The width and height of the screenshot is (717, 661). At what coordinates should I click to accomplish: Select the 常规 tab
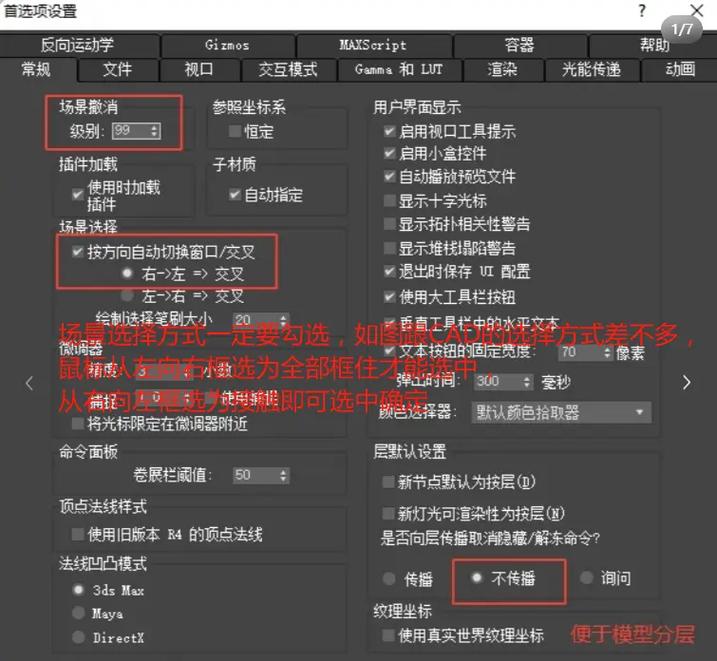[37, 69]
